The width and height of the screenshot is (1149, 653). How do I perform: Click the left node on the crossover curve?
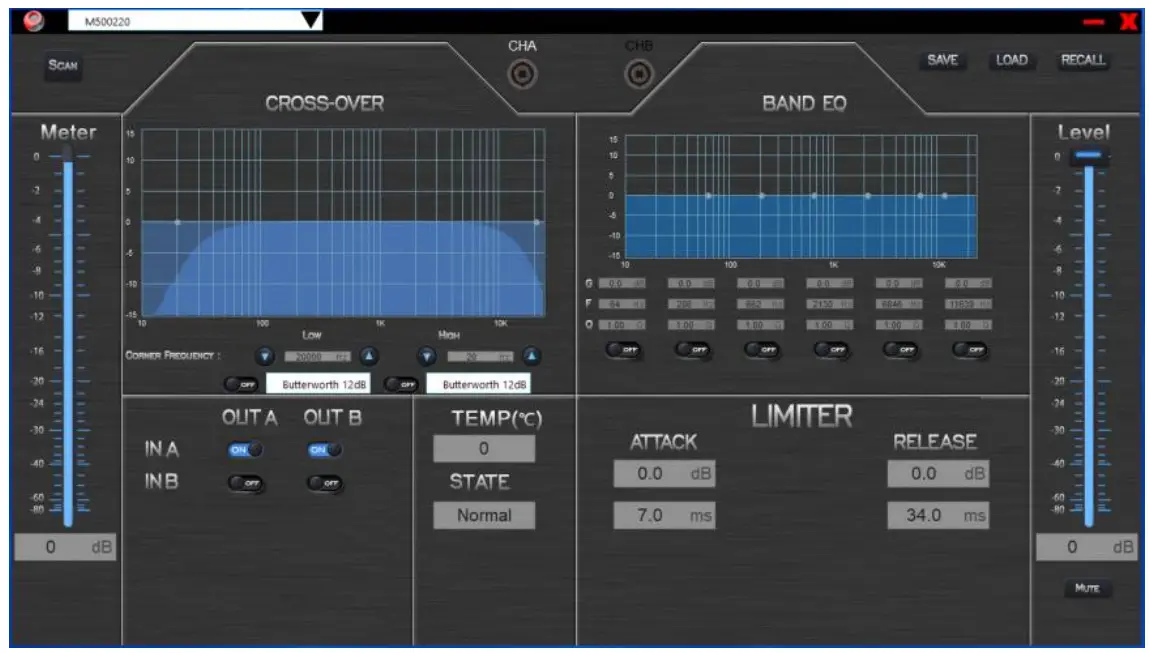177,222
